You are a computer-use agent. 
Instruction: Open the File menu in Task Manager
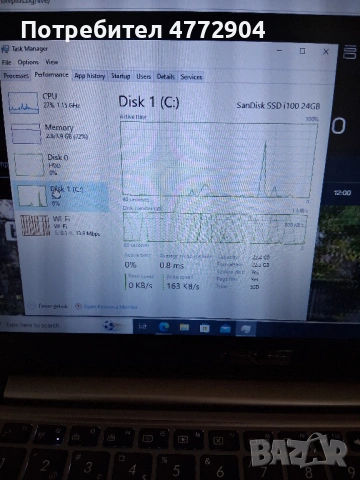pyautogui.click(x=6, y=62)
